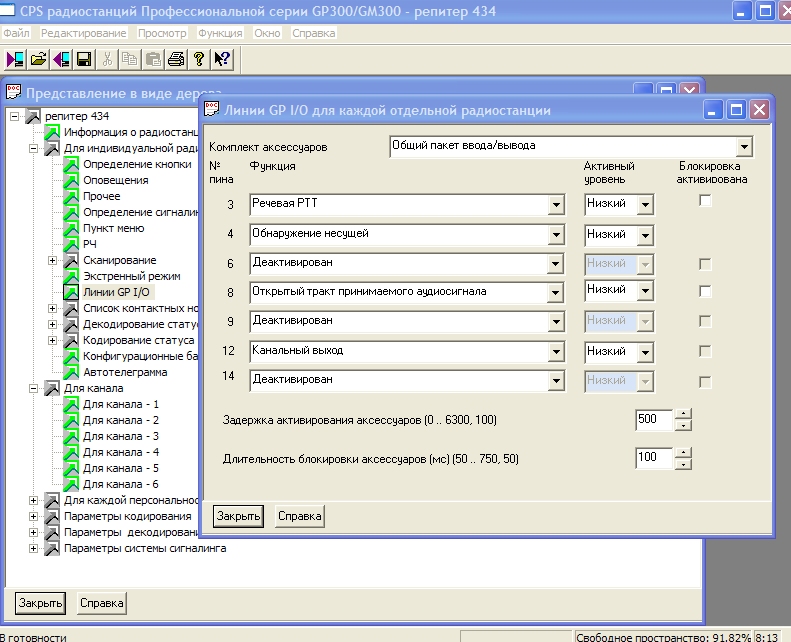Select Параметры системы сигналинга tree item
This screenshot has height=642, width=791.
tap(145, 548)
